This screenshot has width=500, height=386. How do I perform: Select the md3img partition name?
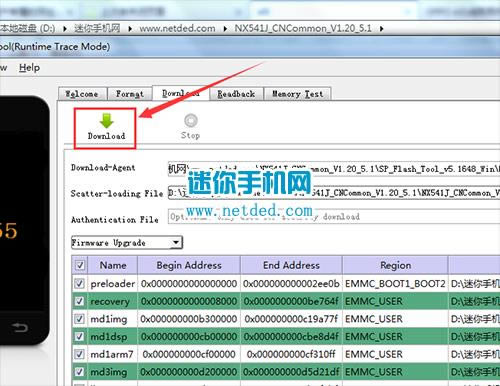[x=109, y=372]
